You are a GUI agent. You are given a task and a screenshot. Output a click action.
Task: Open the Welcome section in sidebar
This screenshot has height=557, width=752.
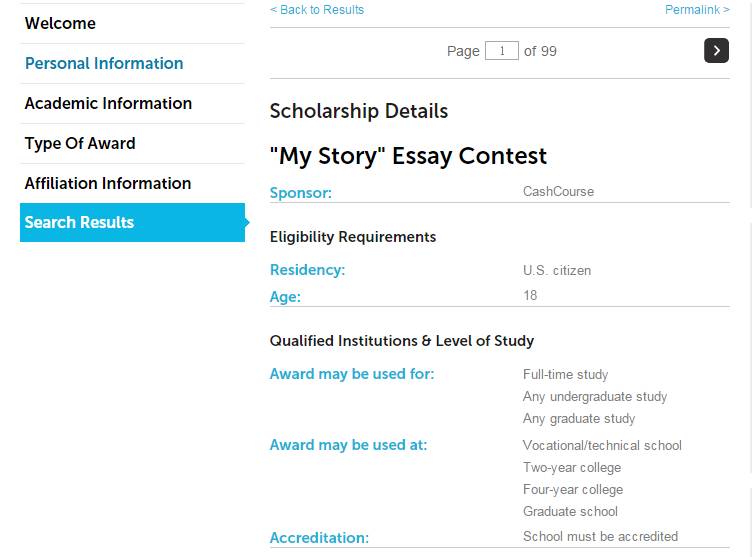[60, 23]
